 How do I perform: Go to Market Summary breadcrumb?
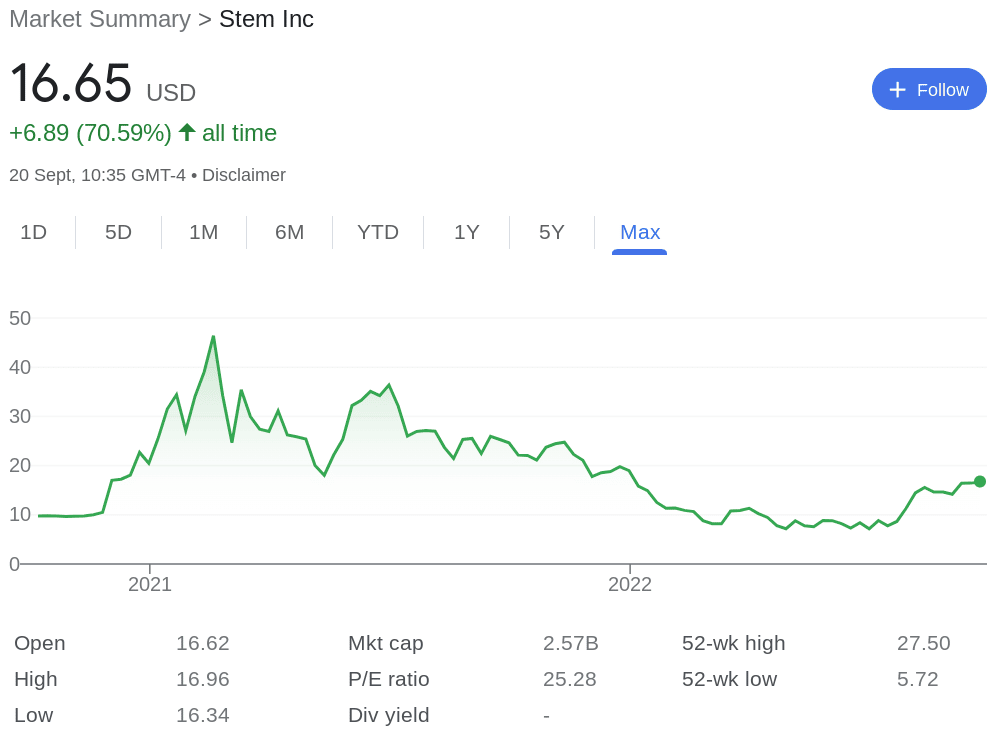[x=100, y=19]
